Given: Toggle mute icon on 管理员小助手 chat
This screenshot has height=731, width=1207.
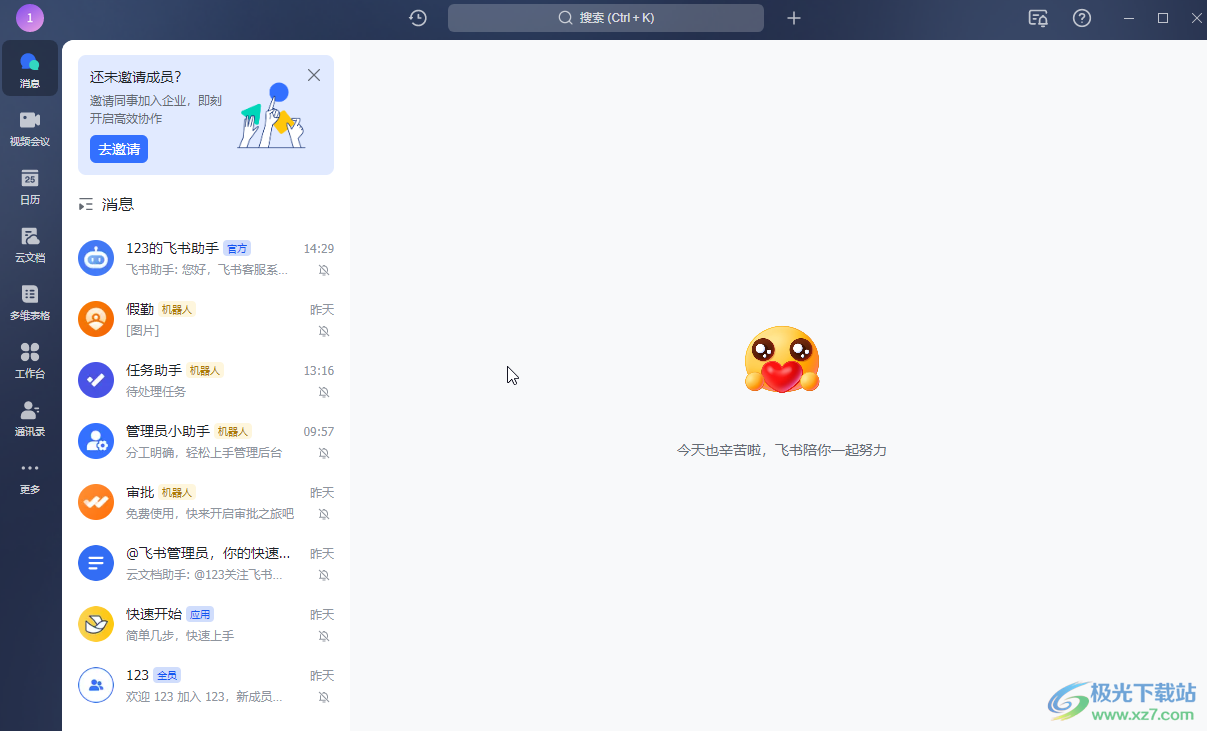Looking at the screenshot, I should (324, 453).
